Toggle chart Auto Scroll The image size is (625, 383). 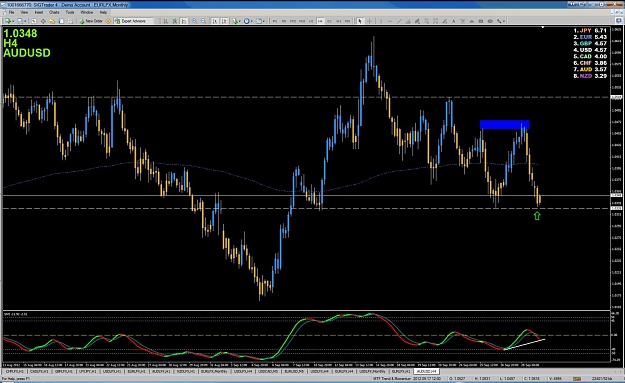click(x=215, y=21)
